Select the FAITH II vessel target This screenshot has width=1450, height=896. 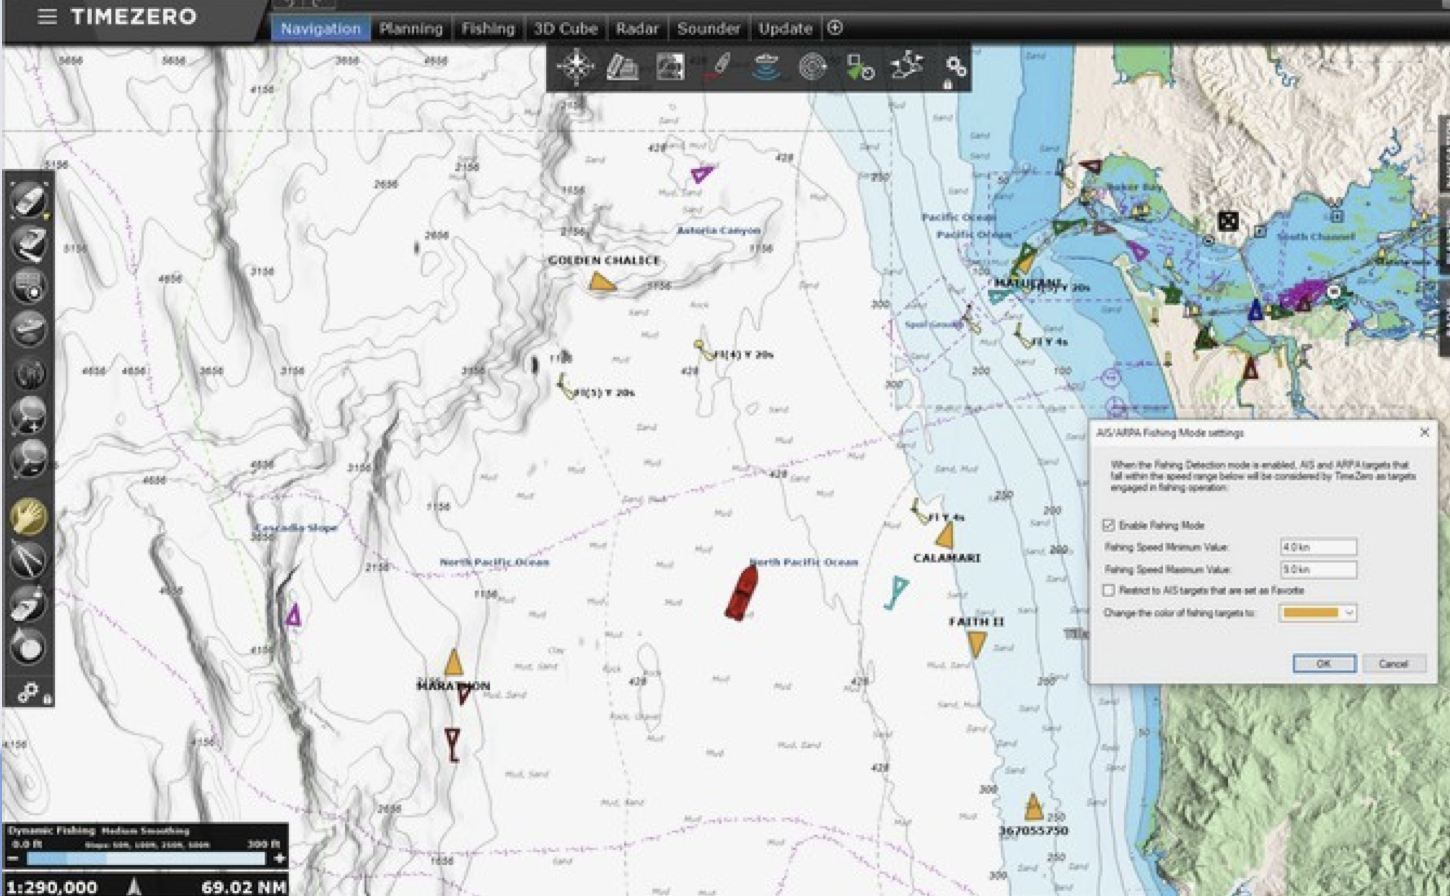(x=976, y=645)
